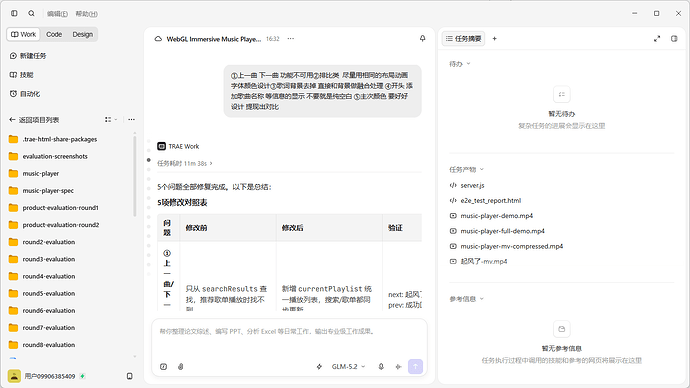
Task: Open the music-player folder
Action: pyautogui.click(x=40, y=173)
